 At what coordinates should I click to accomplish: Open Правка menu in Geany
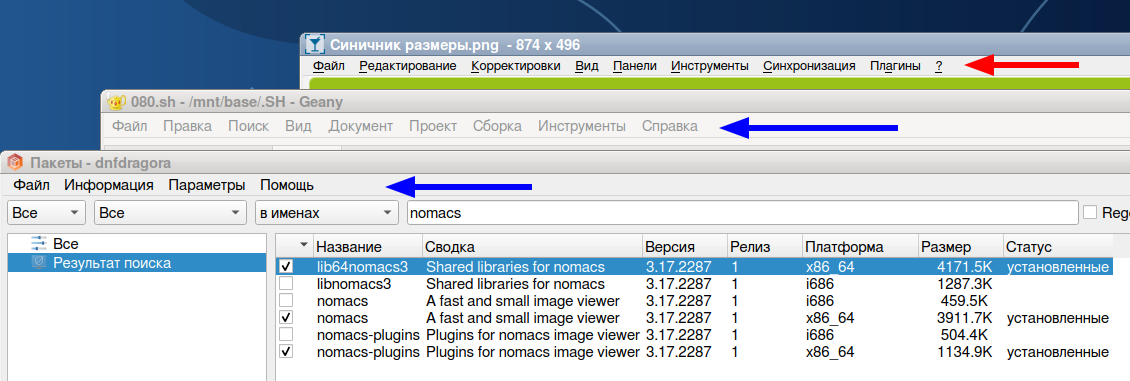pos(187,126)
